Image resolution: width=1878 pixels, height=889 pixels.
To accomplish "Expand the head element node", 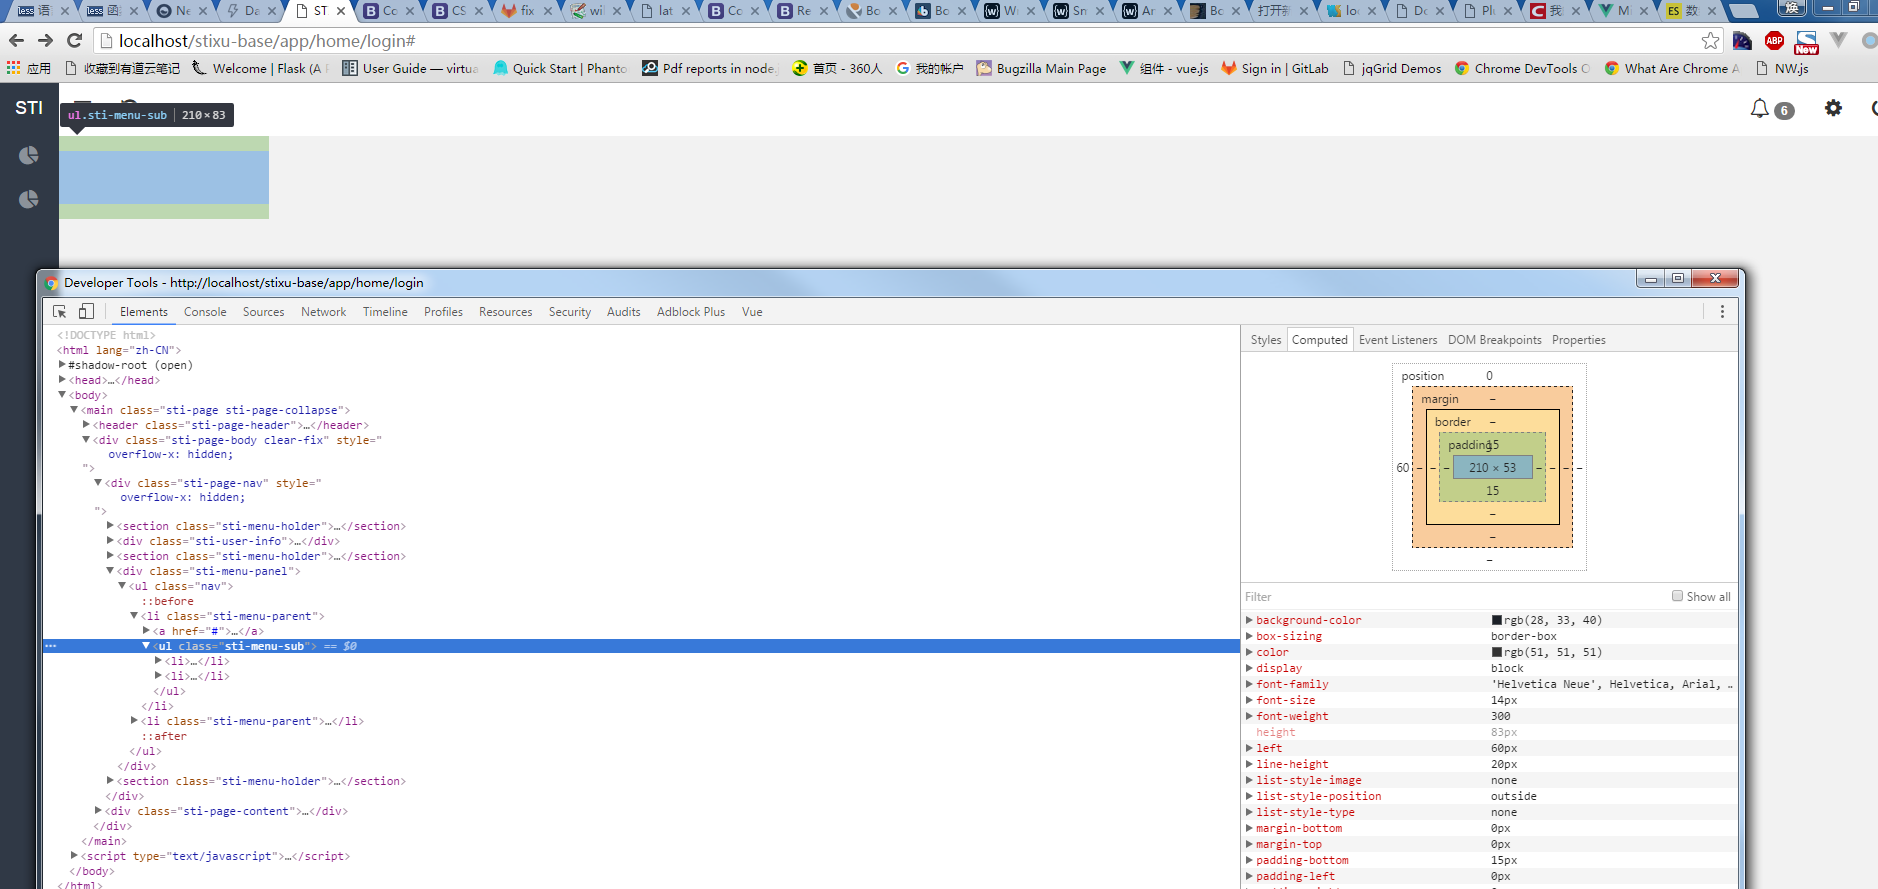I will [62, 380].
